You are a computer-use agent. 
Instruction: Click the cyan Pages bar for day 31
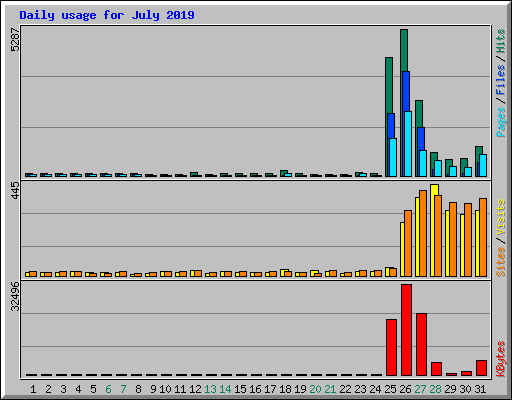[483, 165]
